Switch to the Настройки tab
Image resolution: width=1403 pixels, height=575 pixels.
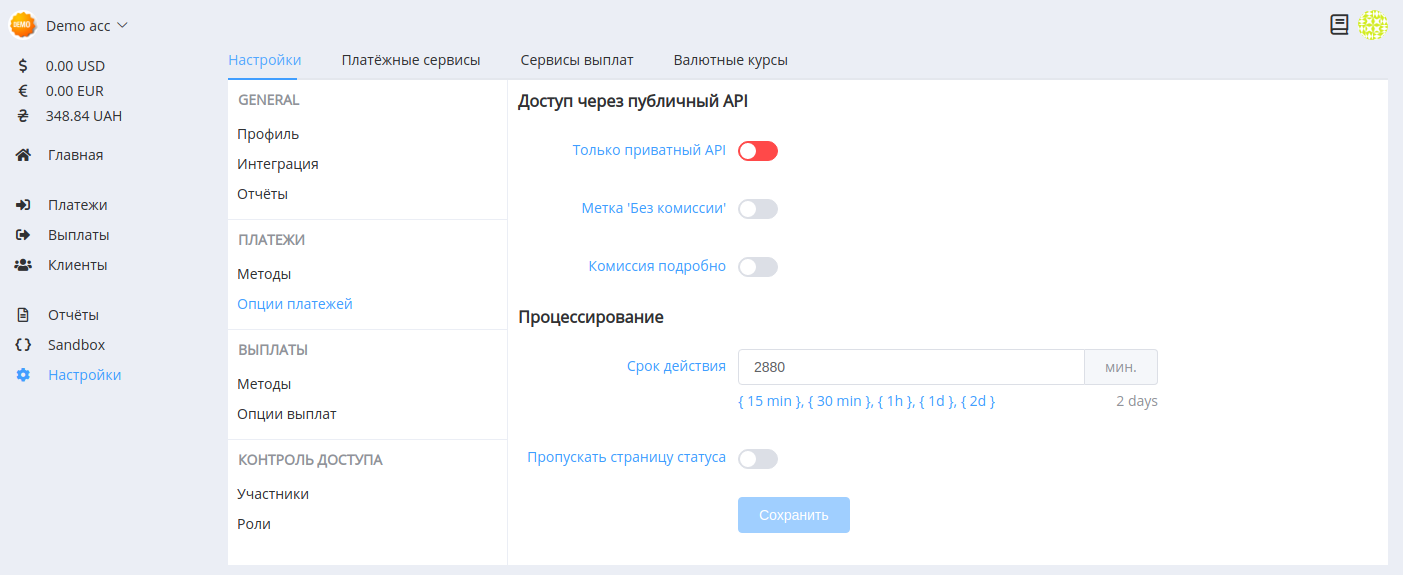pyautogui.click(x=265, y=60)
